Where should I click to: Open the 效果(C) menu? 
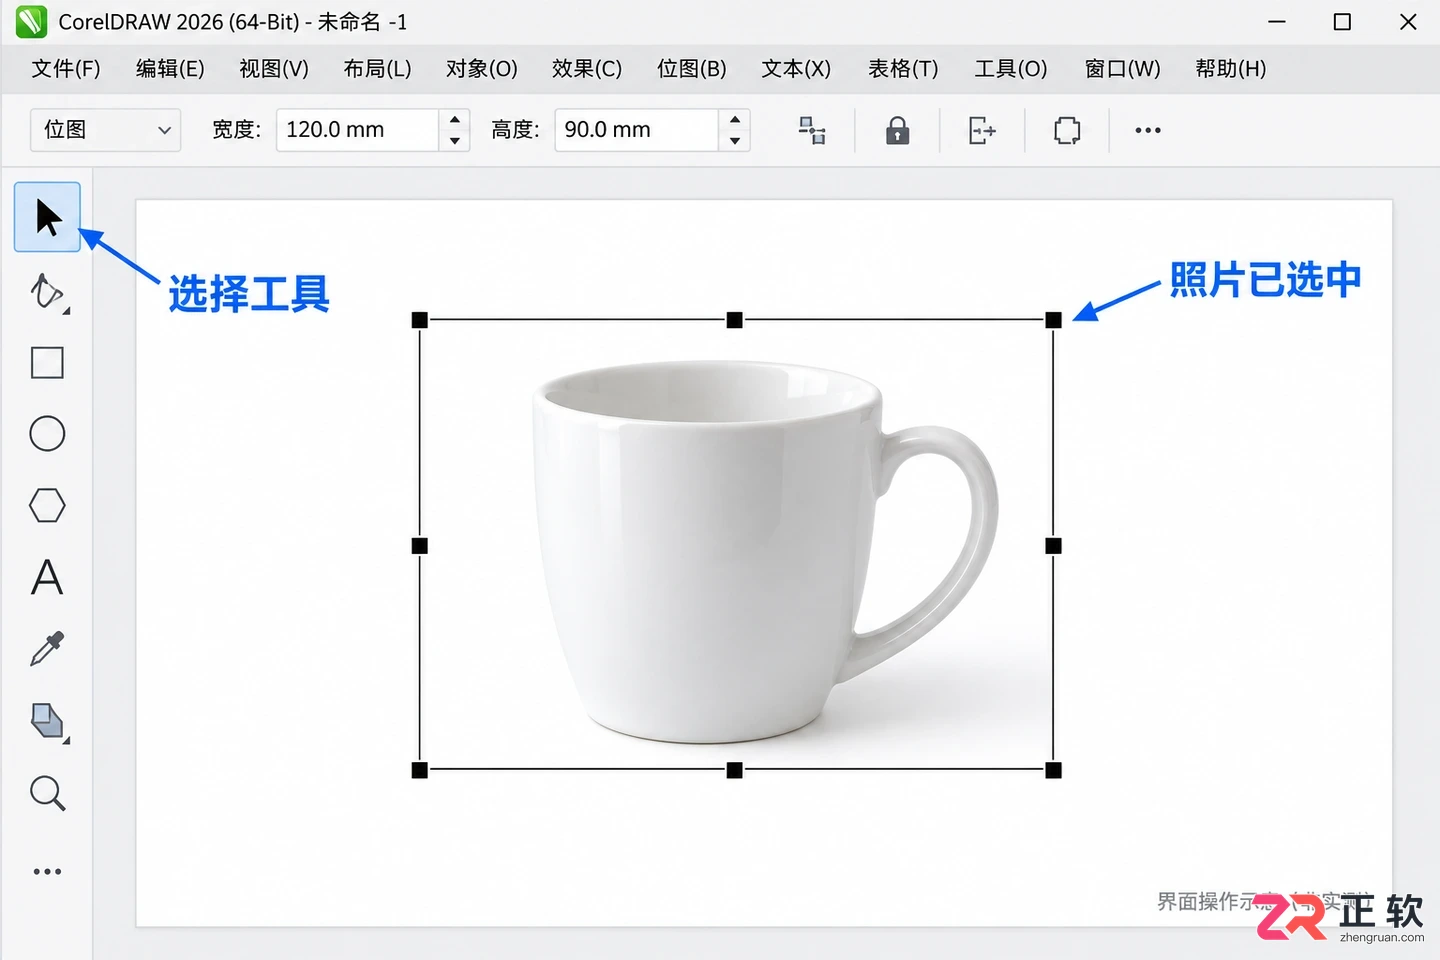[x=587, y=69]
